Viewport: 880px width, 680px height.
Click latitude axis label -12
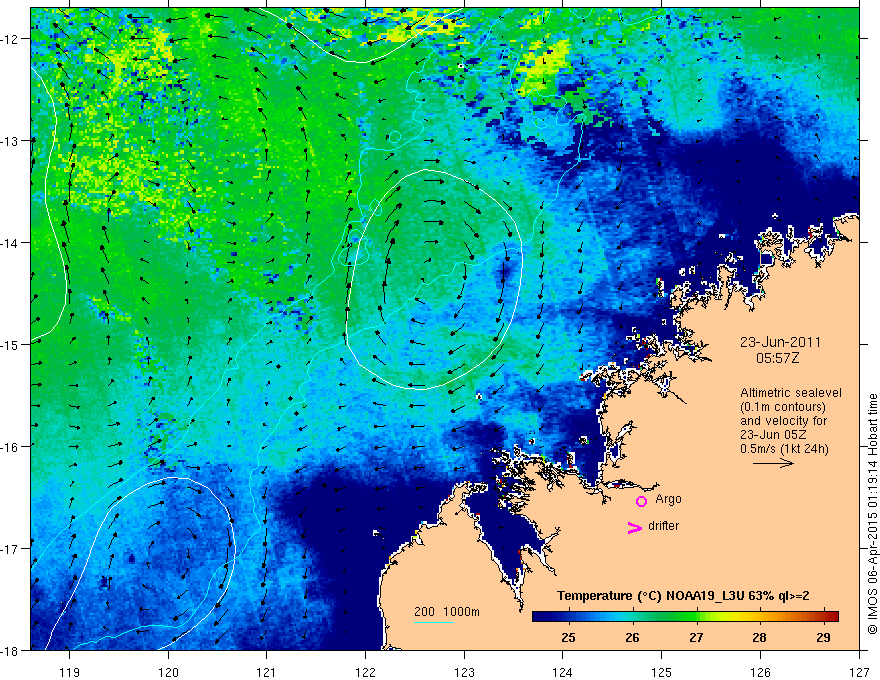[x=9, y=39]
